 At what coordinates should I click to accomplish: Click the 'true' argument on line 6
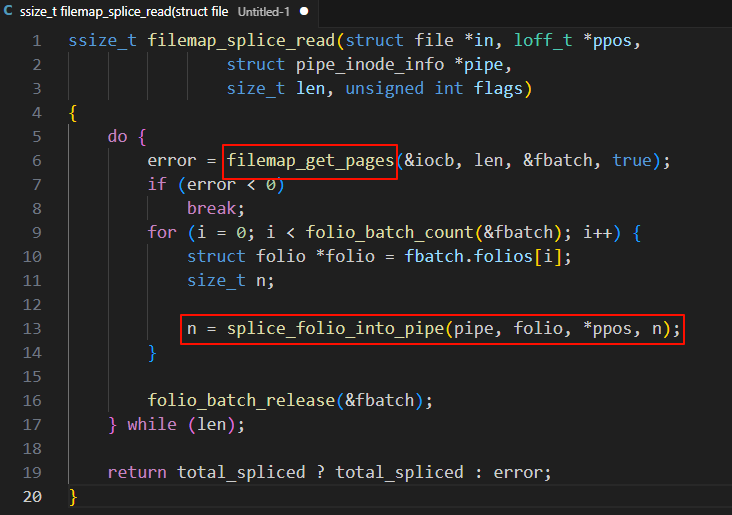[632, 161]
